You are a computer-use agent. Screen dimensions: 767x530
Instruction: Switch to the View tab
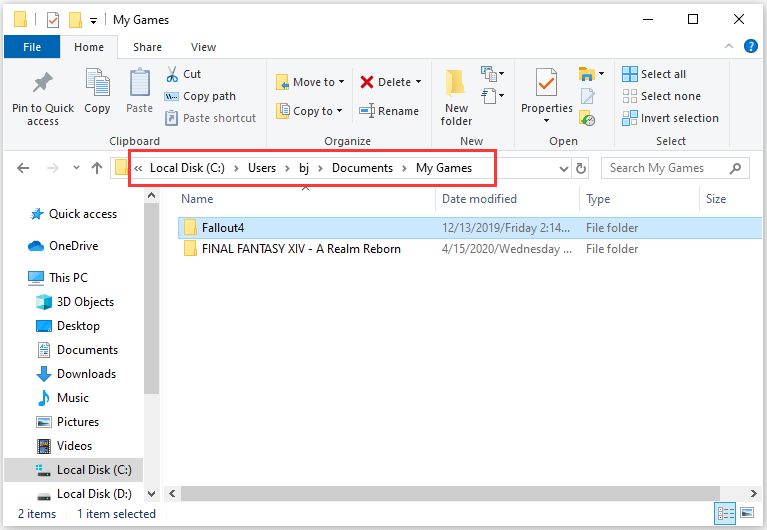[203, 47]
